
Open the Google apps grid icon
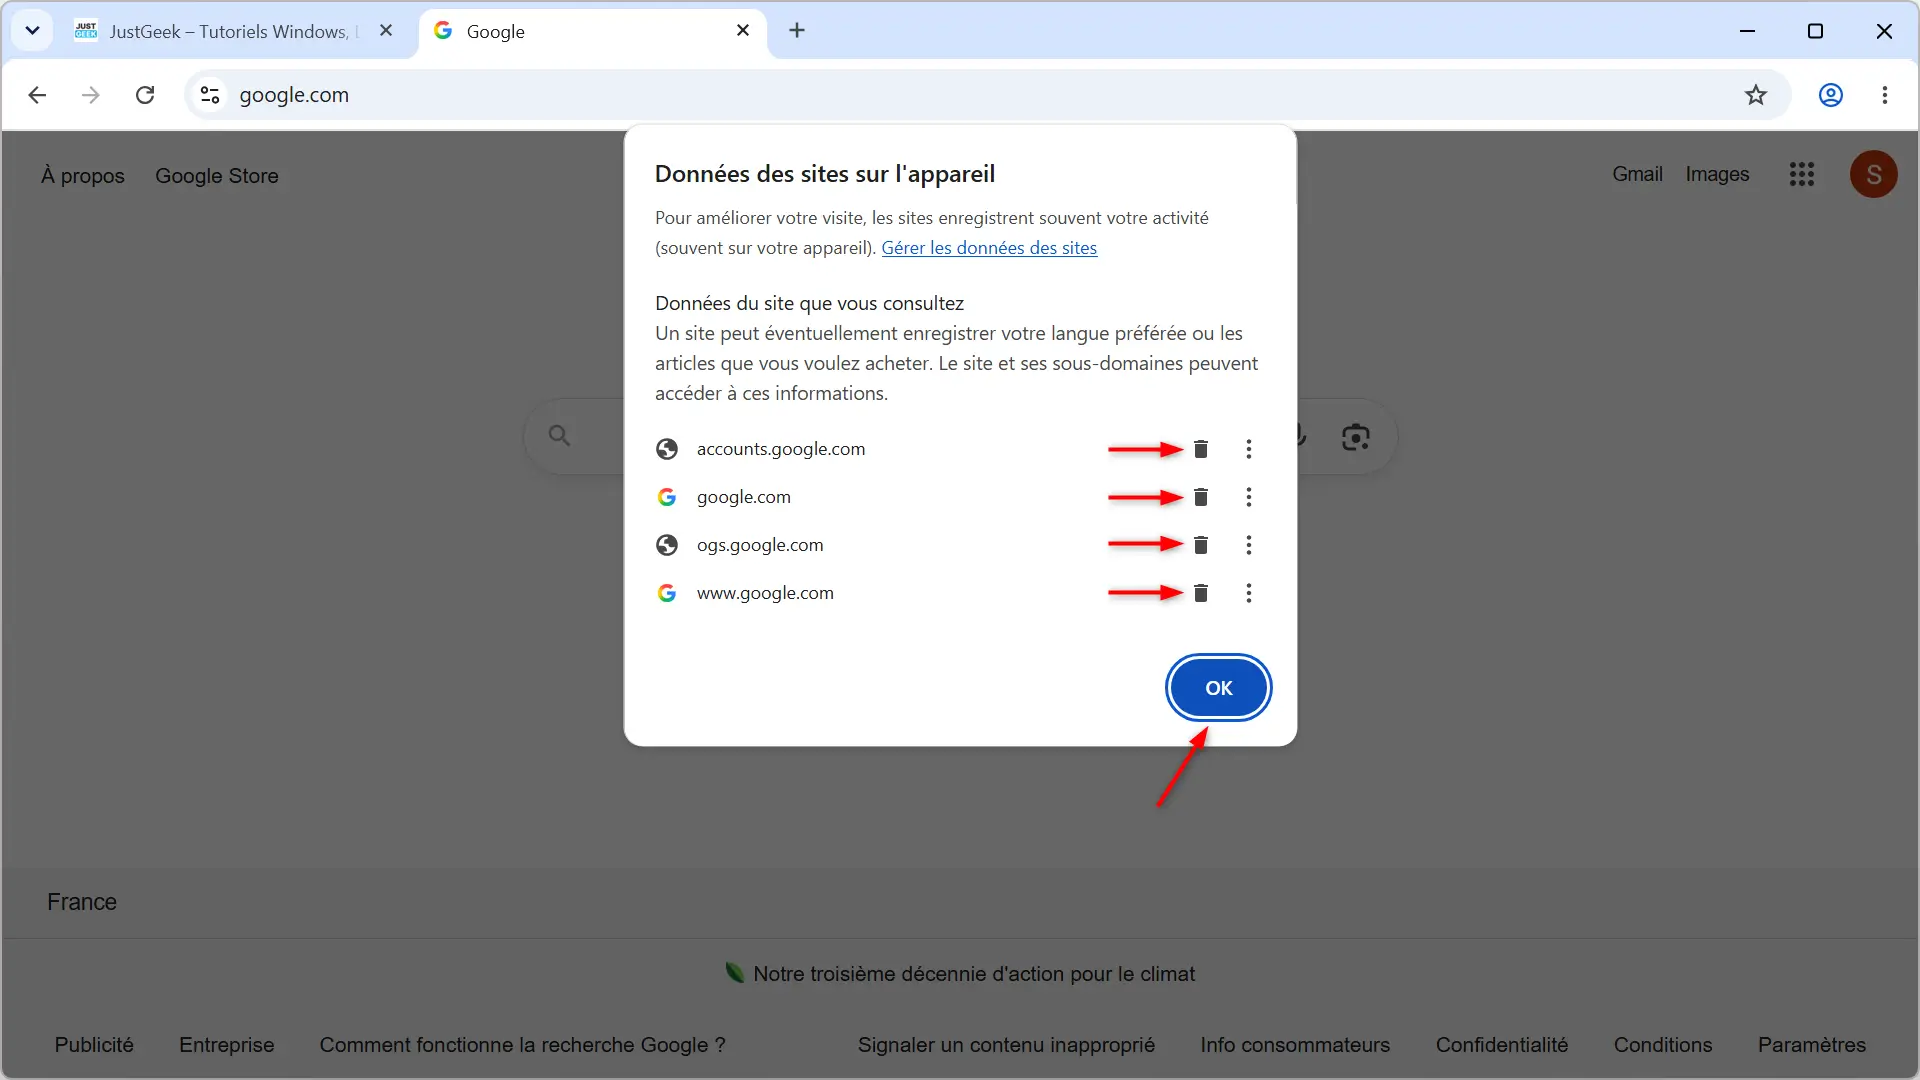coord(1802,175)
